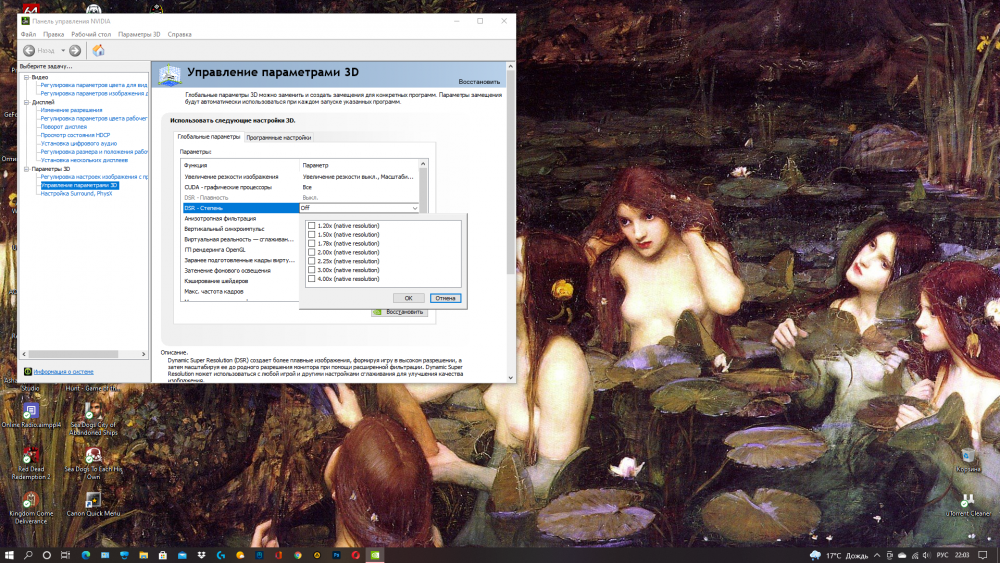Screen dimensions: 1000x563
Task: Click the Forward arrow in NVIDIA toolbar
Action: (x=75, y=50)
